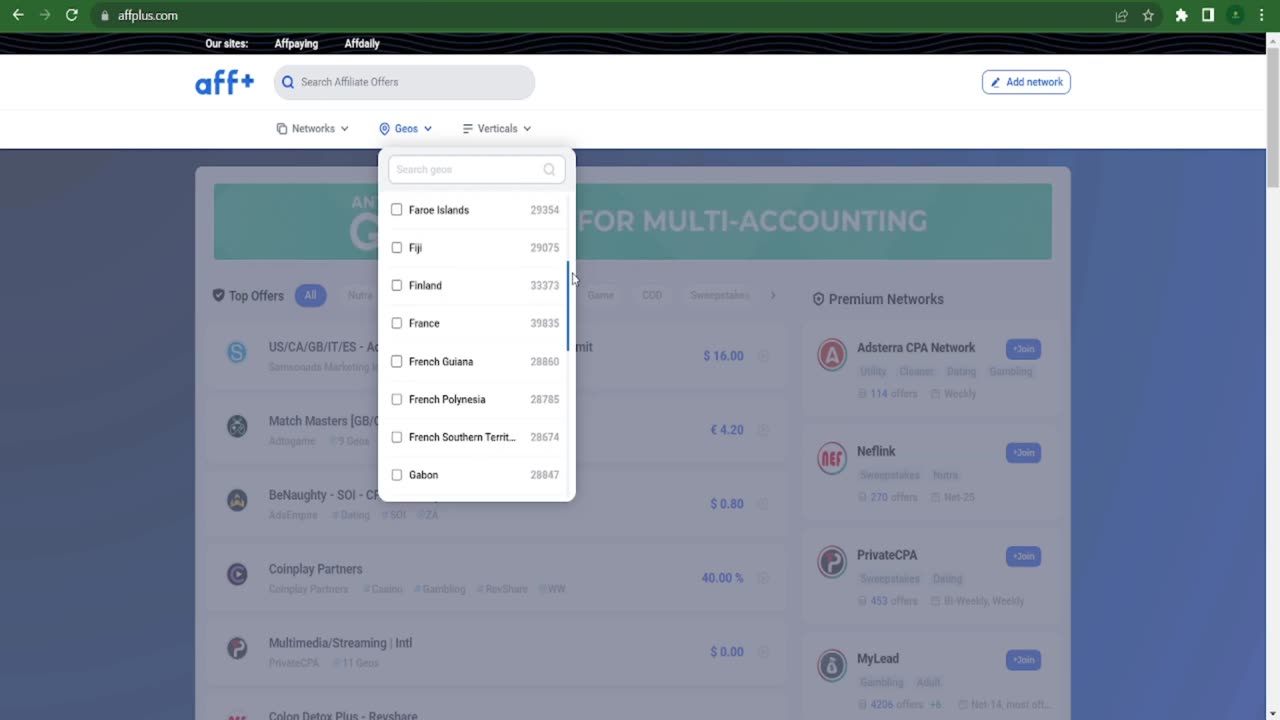Screen dimensions: 1280x720
Task: Click the geo search magnifier icon
Action: tap(549, 169)
